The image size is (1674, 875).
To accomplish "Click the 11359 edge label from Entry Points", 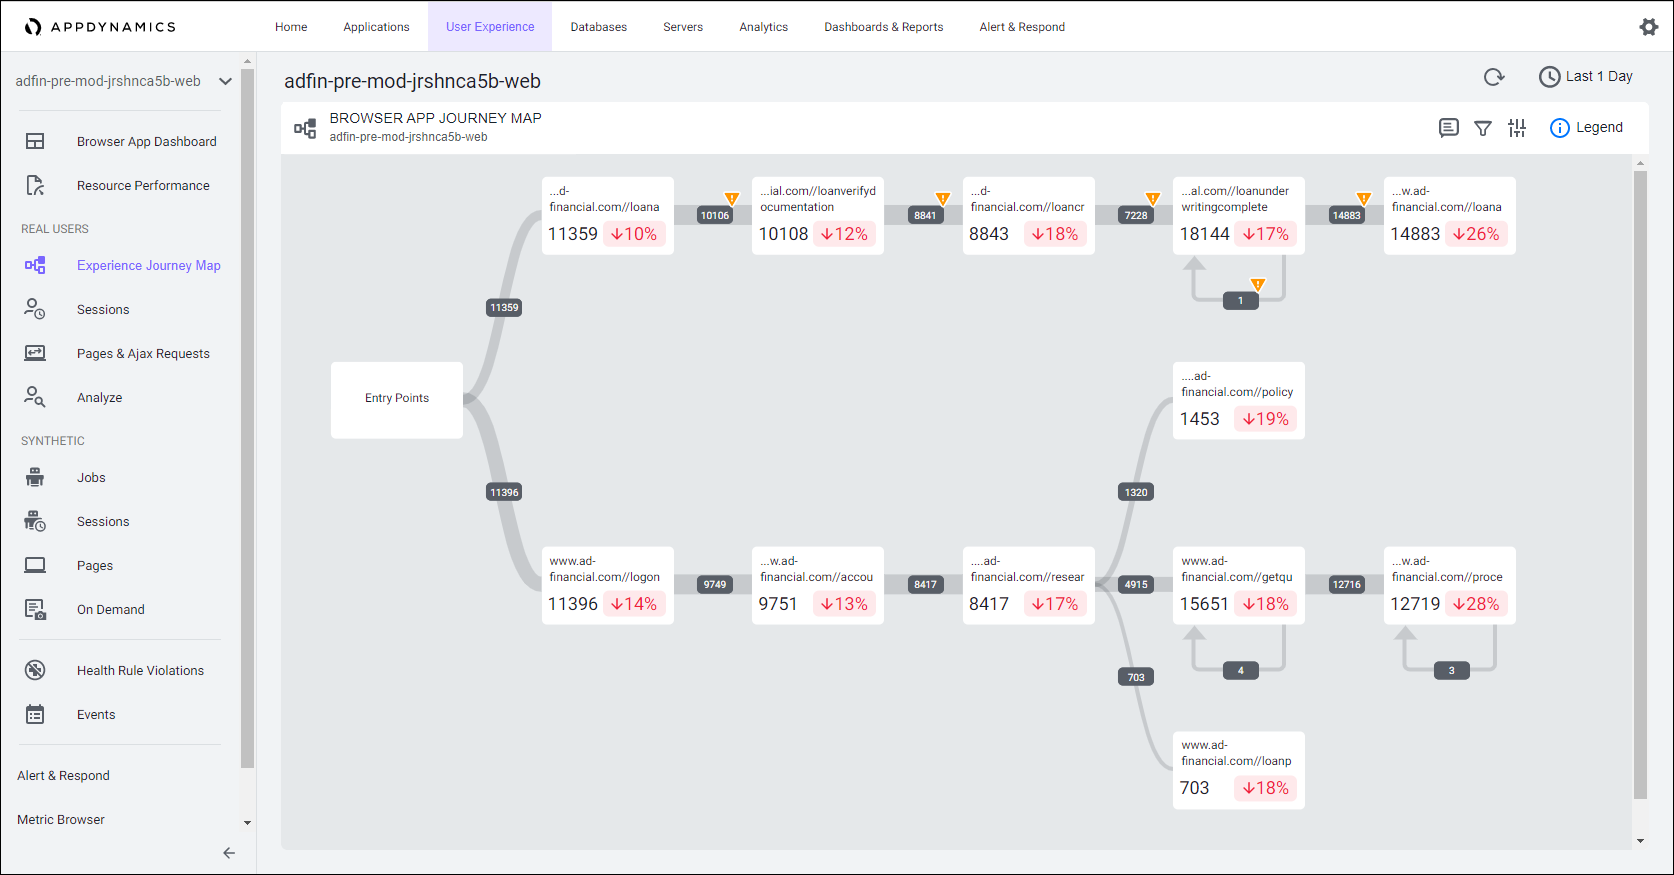I will [x=504, y=308].
